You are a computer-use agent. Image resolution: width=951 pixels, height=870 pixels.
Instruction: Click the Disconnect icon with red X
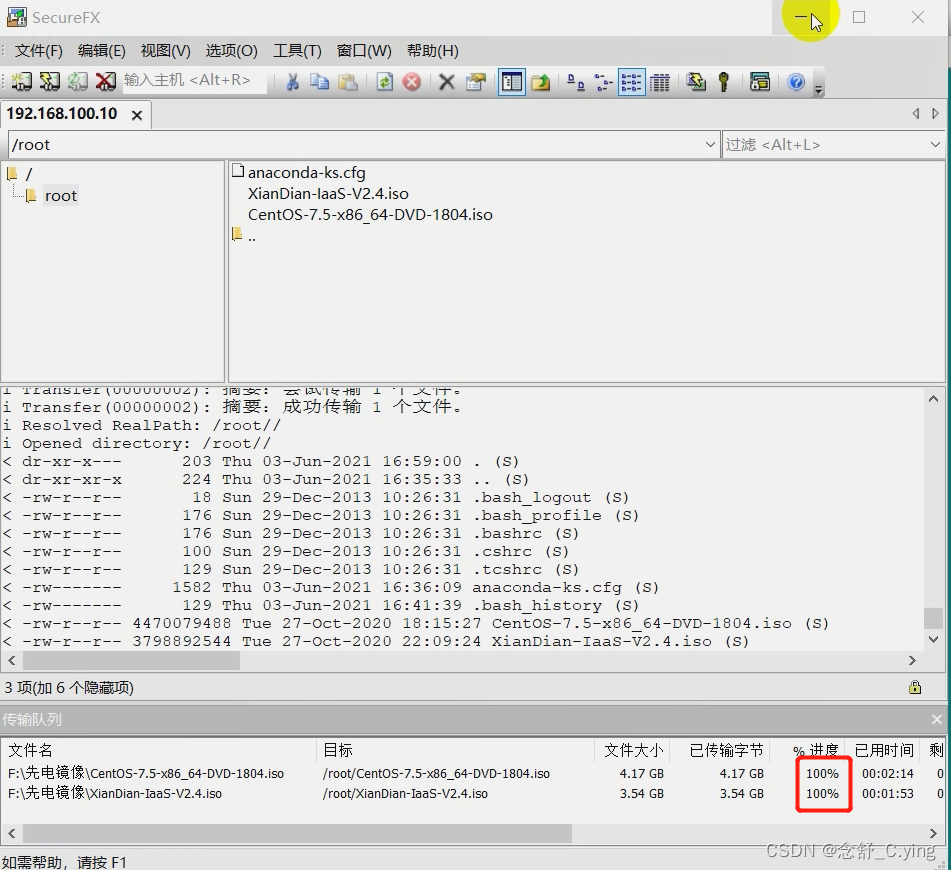(106, 81)
